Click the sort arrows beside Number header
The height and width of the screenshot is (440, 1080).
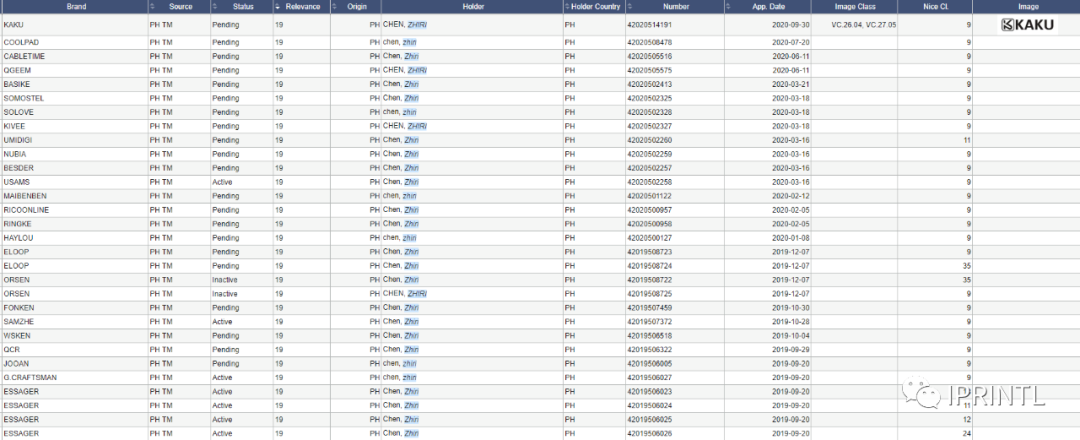tap(630, 6)
